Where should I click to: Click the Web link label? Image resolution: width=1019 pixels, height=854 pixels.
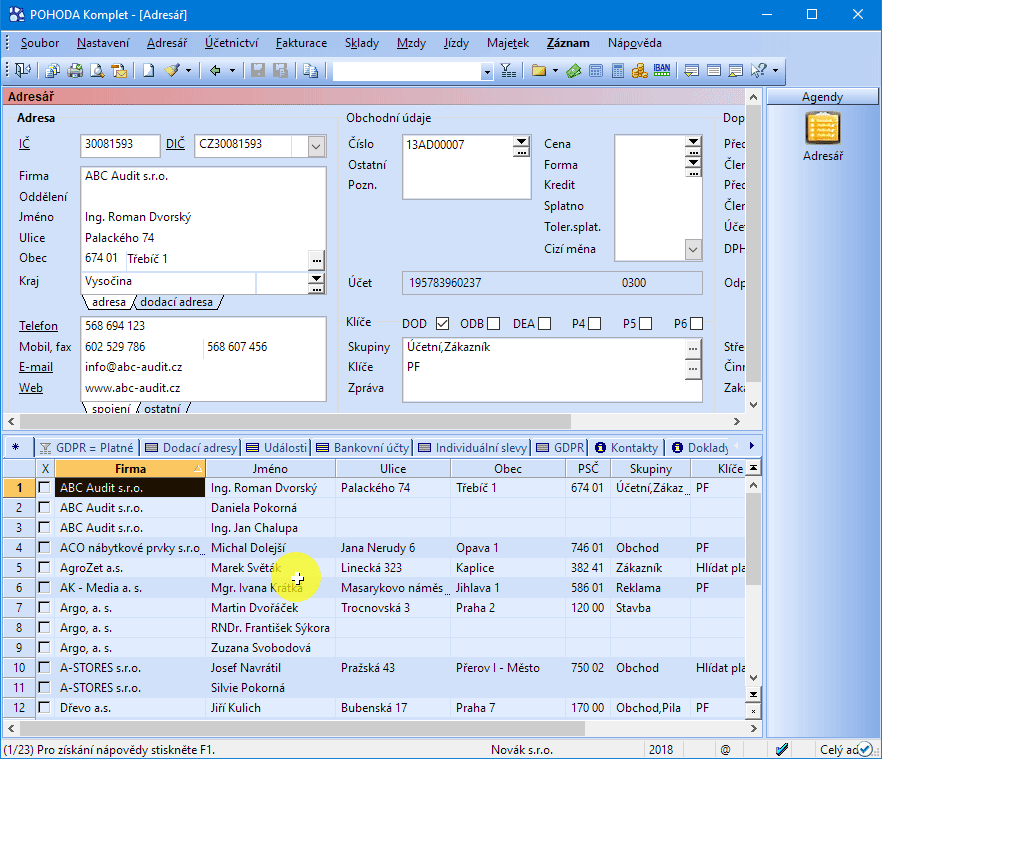31,388
